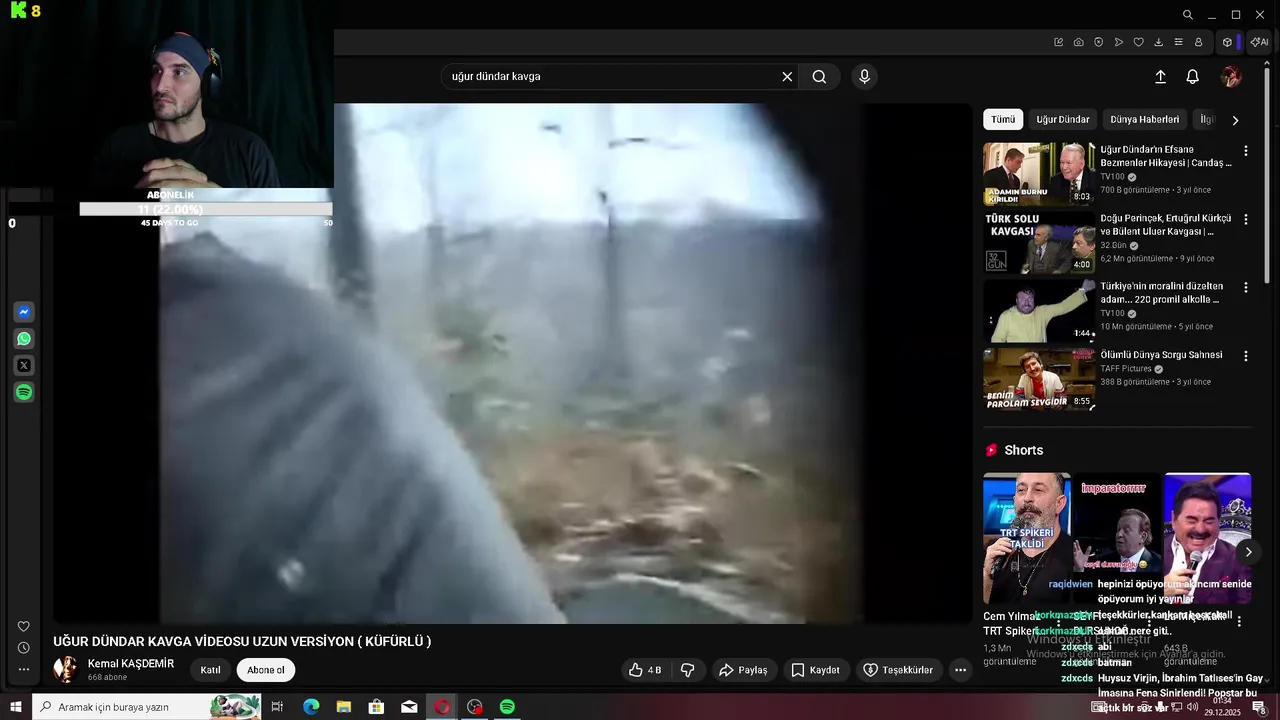The width and height of the screenshot is (1280, 720).
Task: Dislike the video with the thumbs-down button
Action: [688, 670]
